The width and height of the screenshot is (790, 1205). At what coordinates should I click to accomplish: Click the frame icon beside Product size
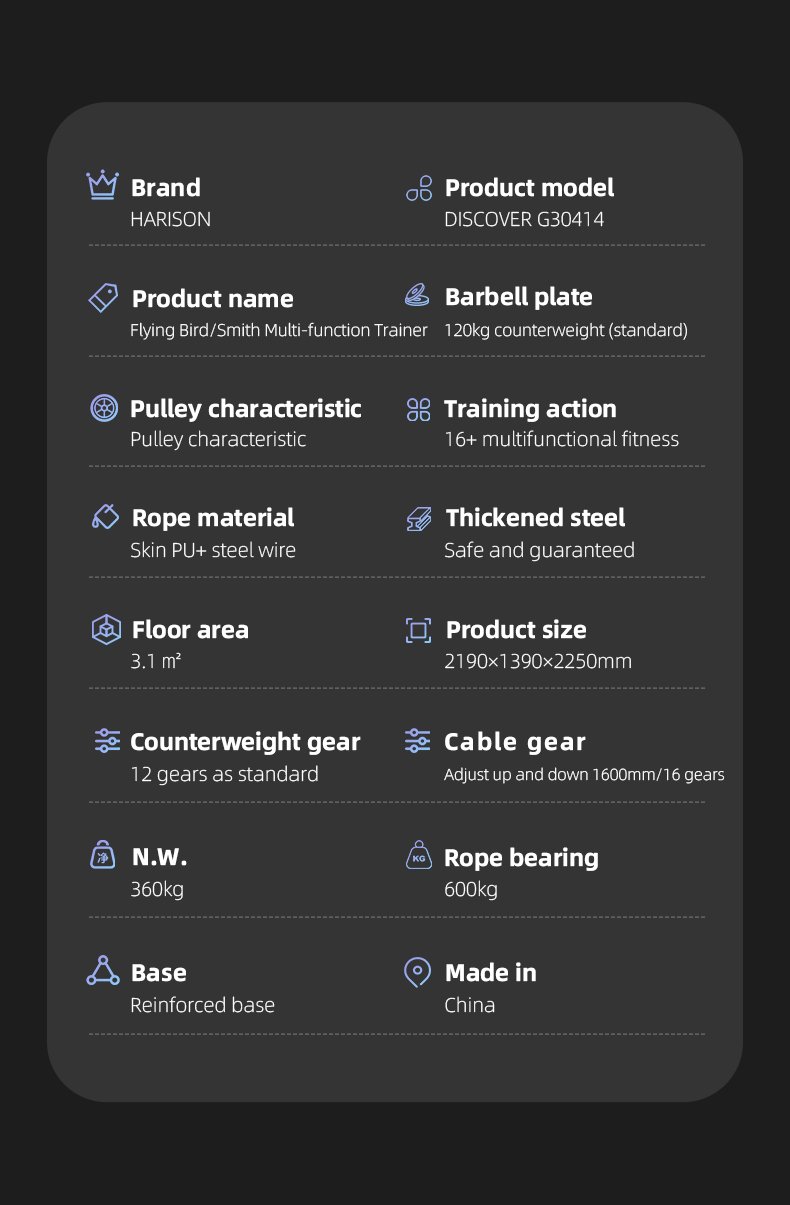[419, 630]
